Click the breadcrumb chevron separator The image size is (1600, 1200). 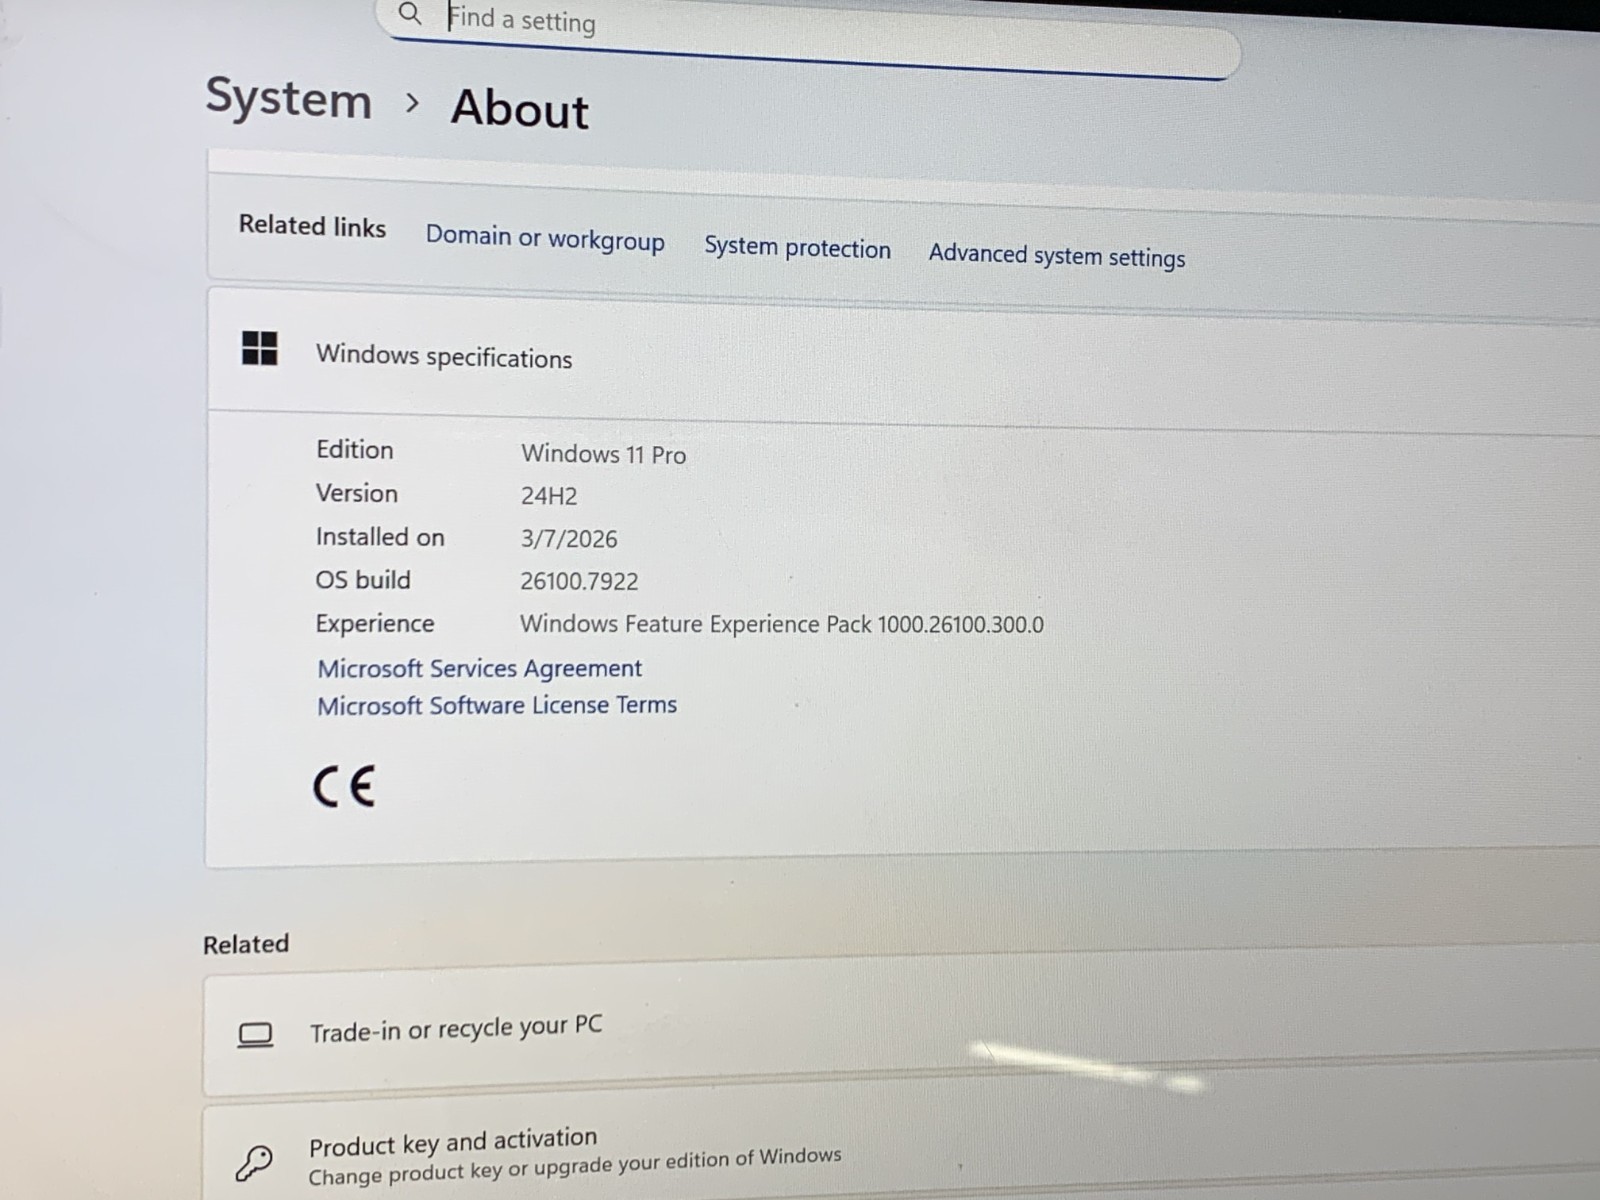tap(412, 102)
